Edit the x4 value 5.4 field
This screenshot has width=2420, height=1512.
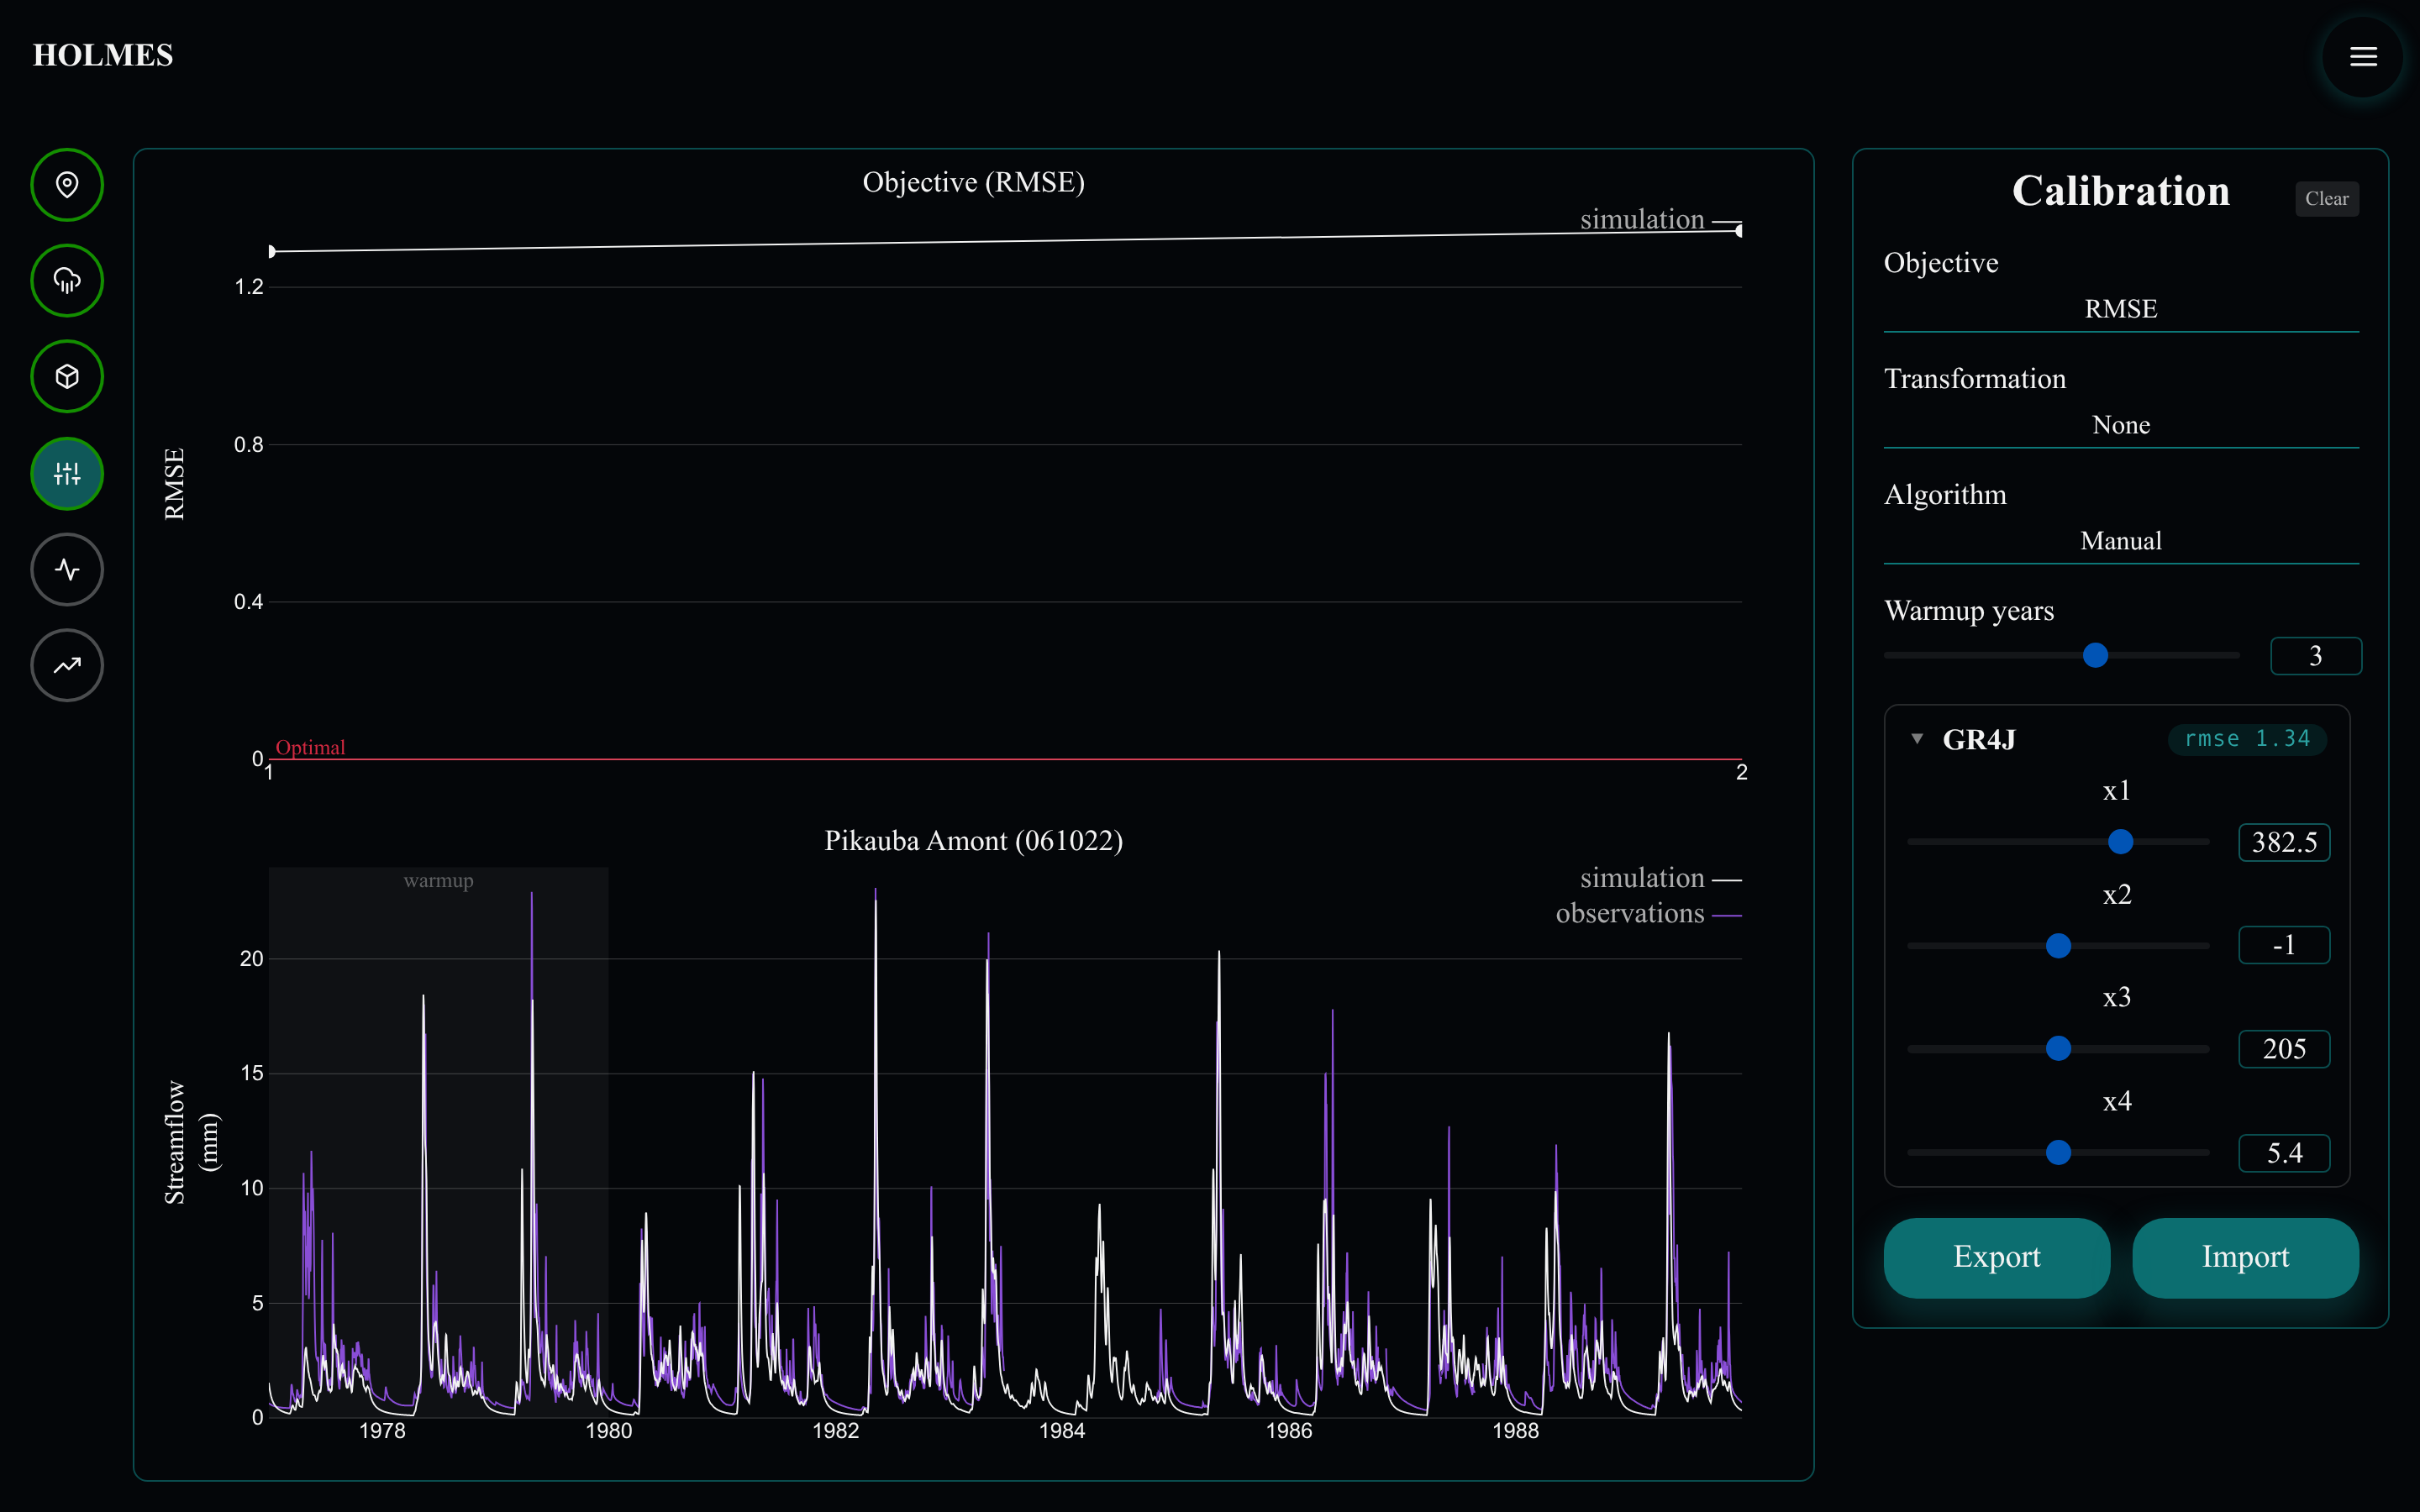pyautogui.click(x=2284, y=1153)
